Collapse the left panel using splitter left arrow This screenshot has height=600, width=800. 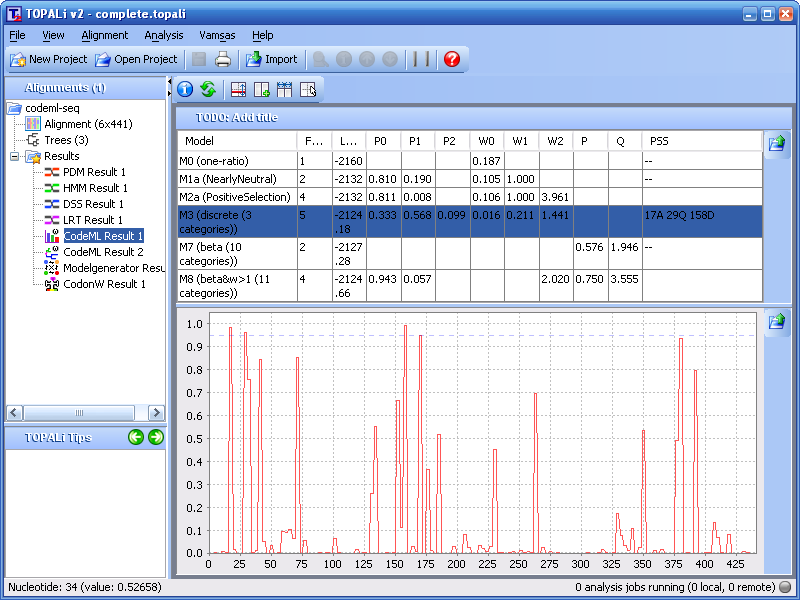(169, 82)
